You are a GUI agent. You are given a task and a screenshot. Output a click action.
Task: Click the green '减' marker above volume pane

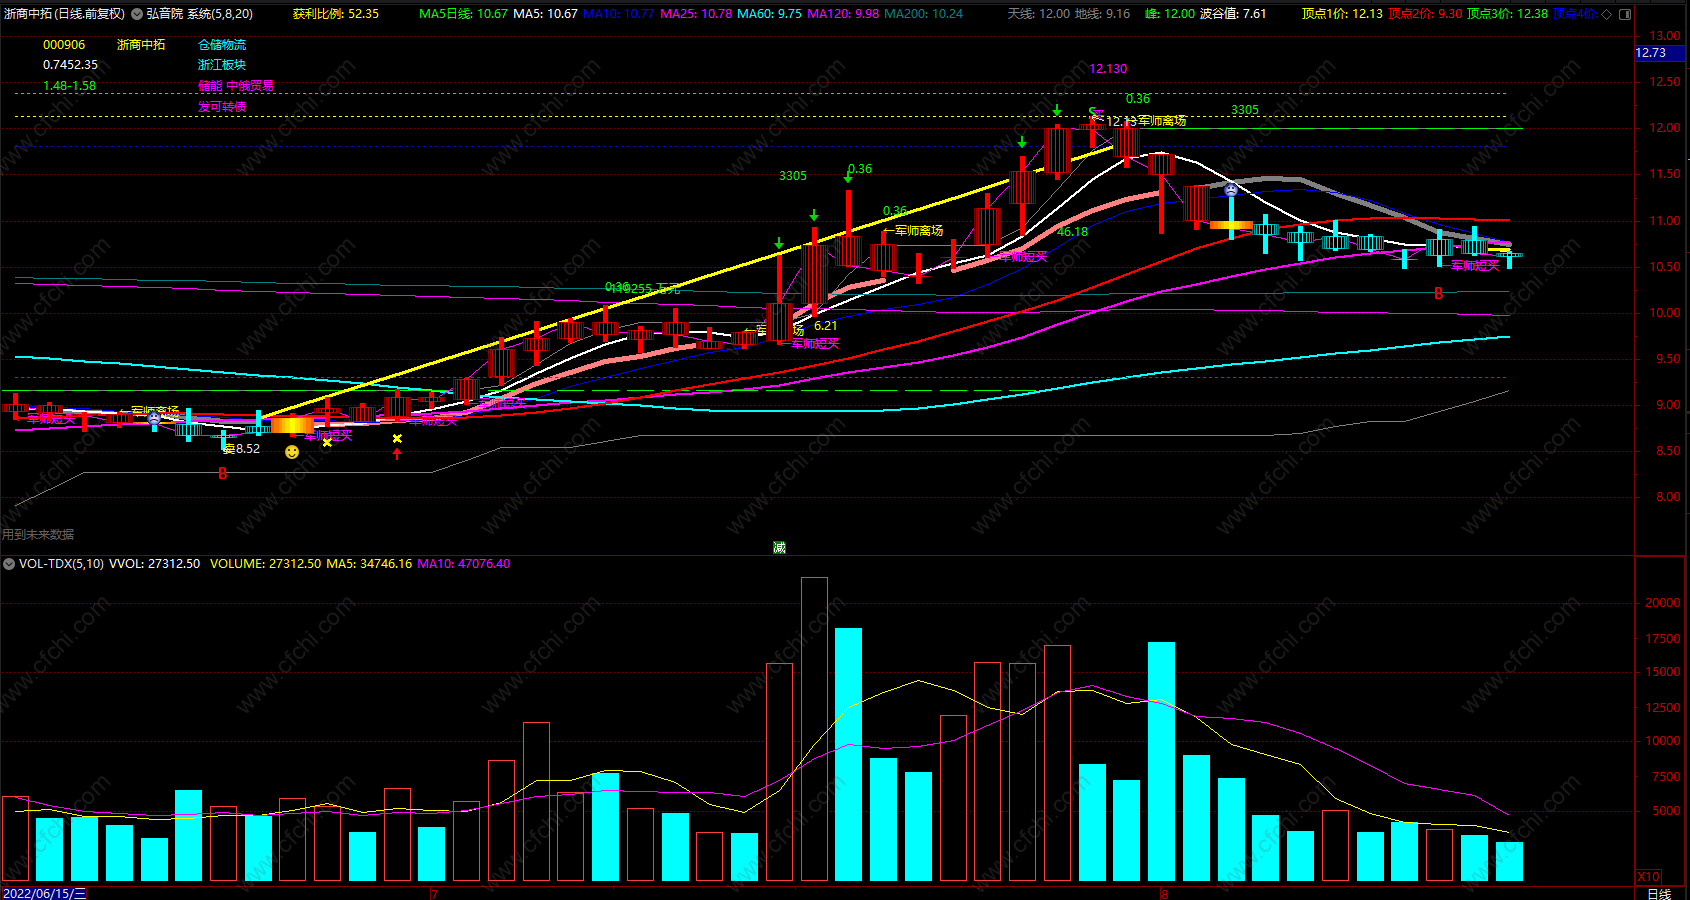779,547
